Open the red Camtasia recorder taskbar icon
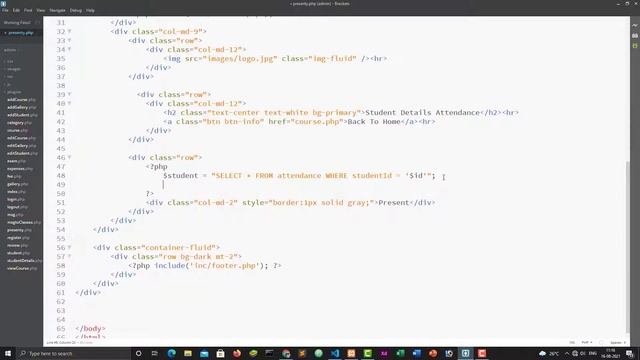This screenshot has width=640, height=360. pos(482,353)
